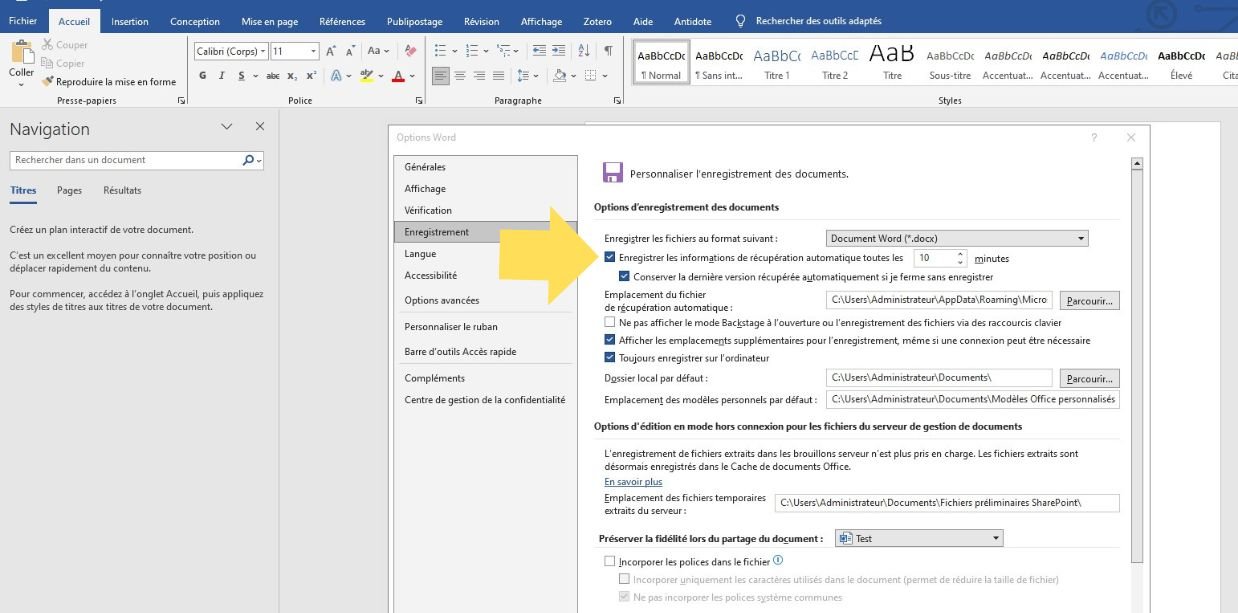Open the file format dropdown showing Document Word
1238x613 pixels.
[1079, 238]
